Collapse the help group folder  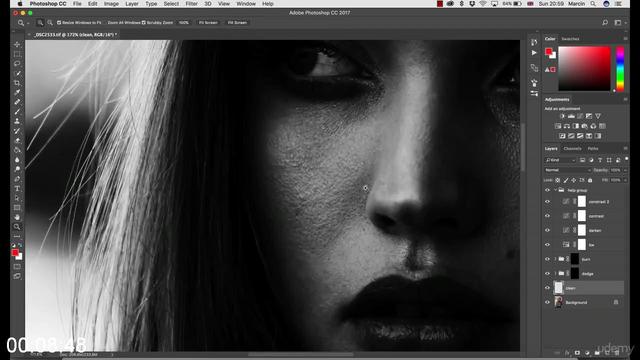point(555,190)
